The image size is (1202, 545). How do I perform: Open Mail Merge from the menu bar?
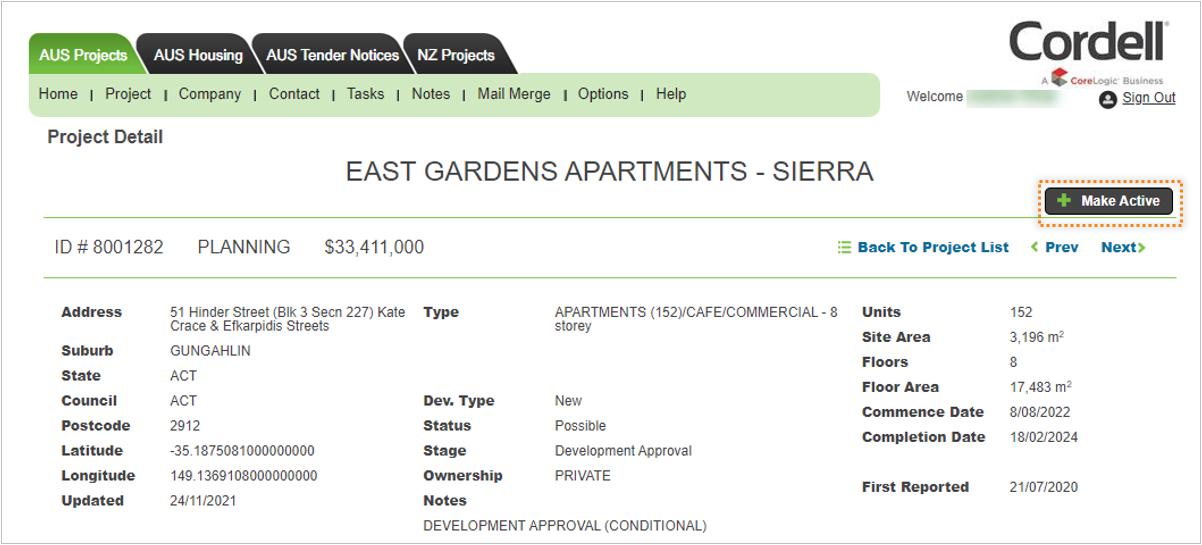click(x=514, y=94)
